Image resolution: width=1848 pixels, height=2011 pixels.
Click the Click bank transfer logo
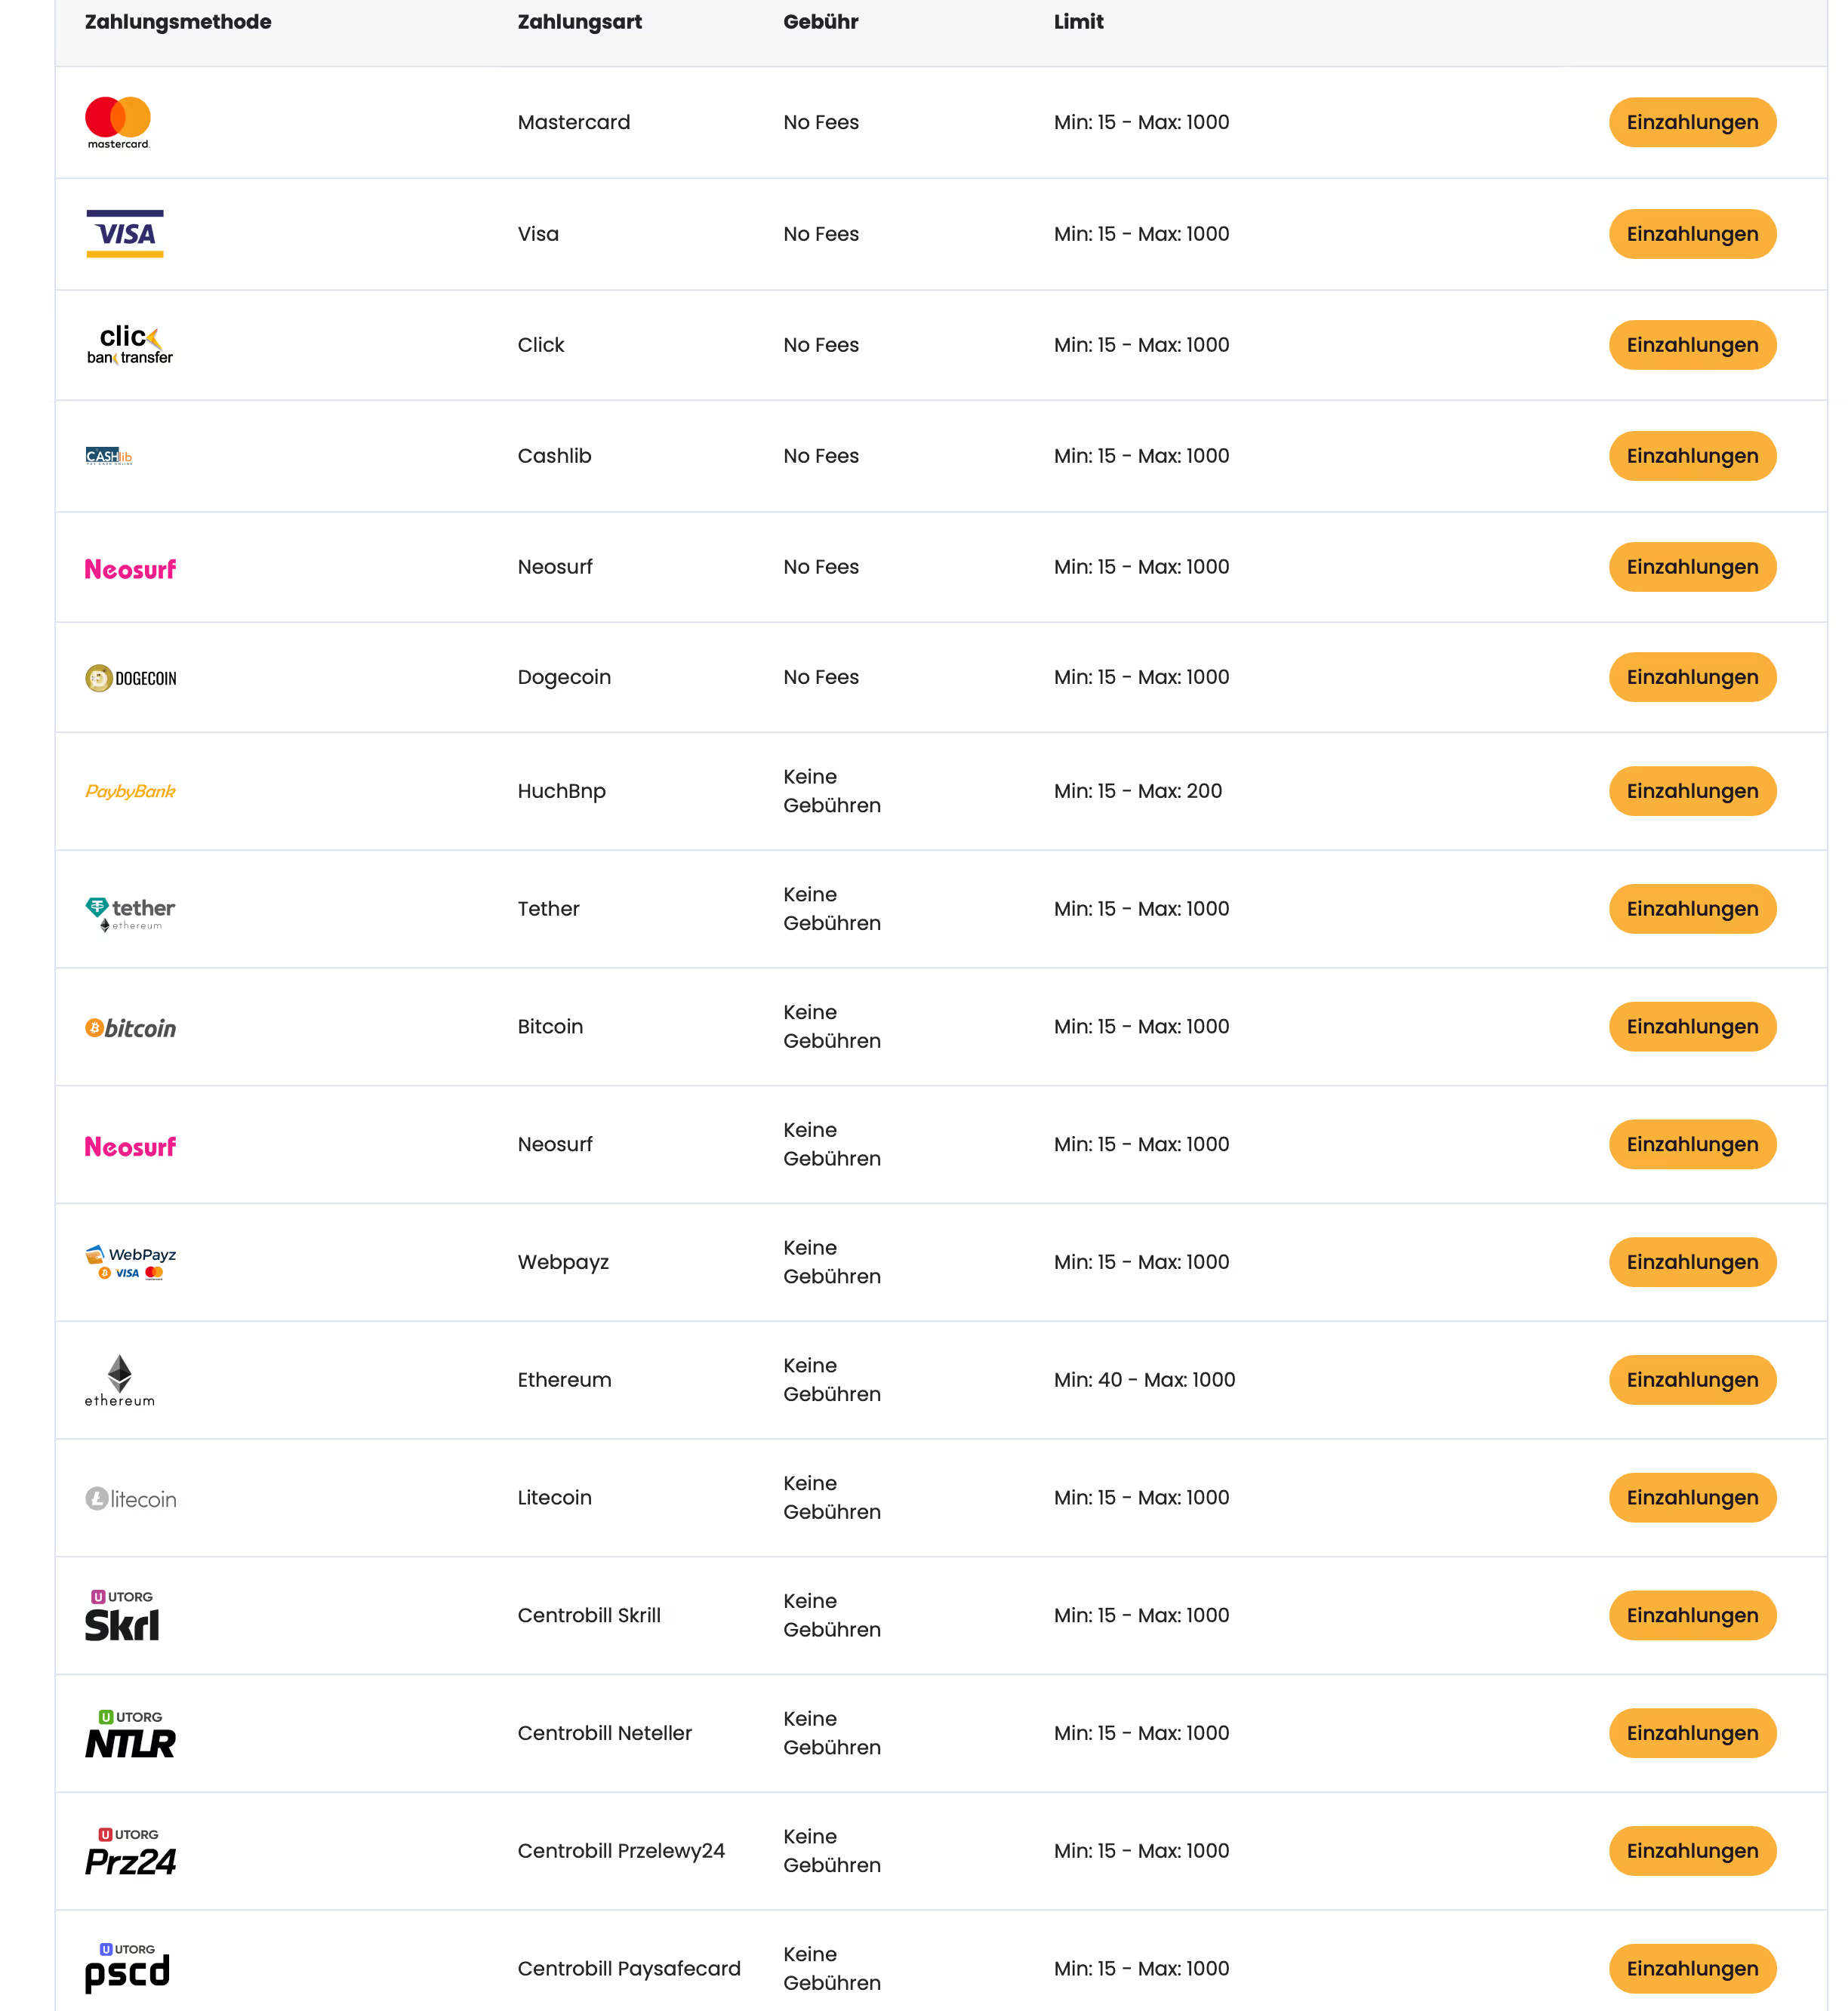coord(129,345)
